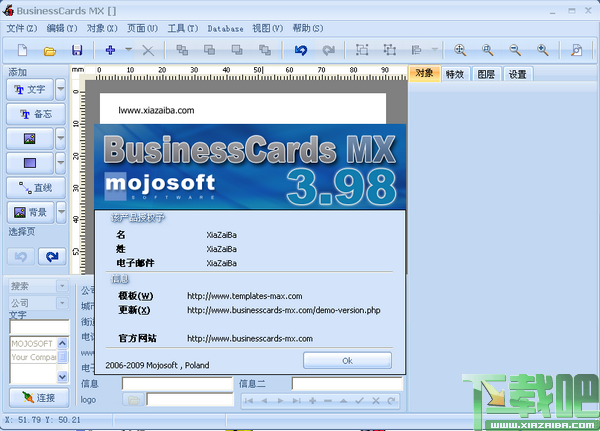Screen dimensions: 600x431
Task: Post database edit with checkmark icon
Action: pos(359,401)
